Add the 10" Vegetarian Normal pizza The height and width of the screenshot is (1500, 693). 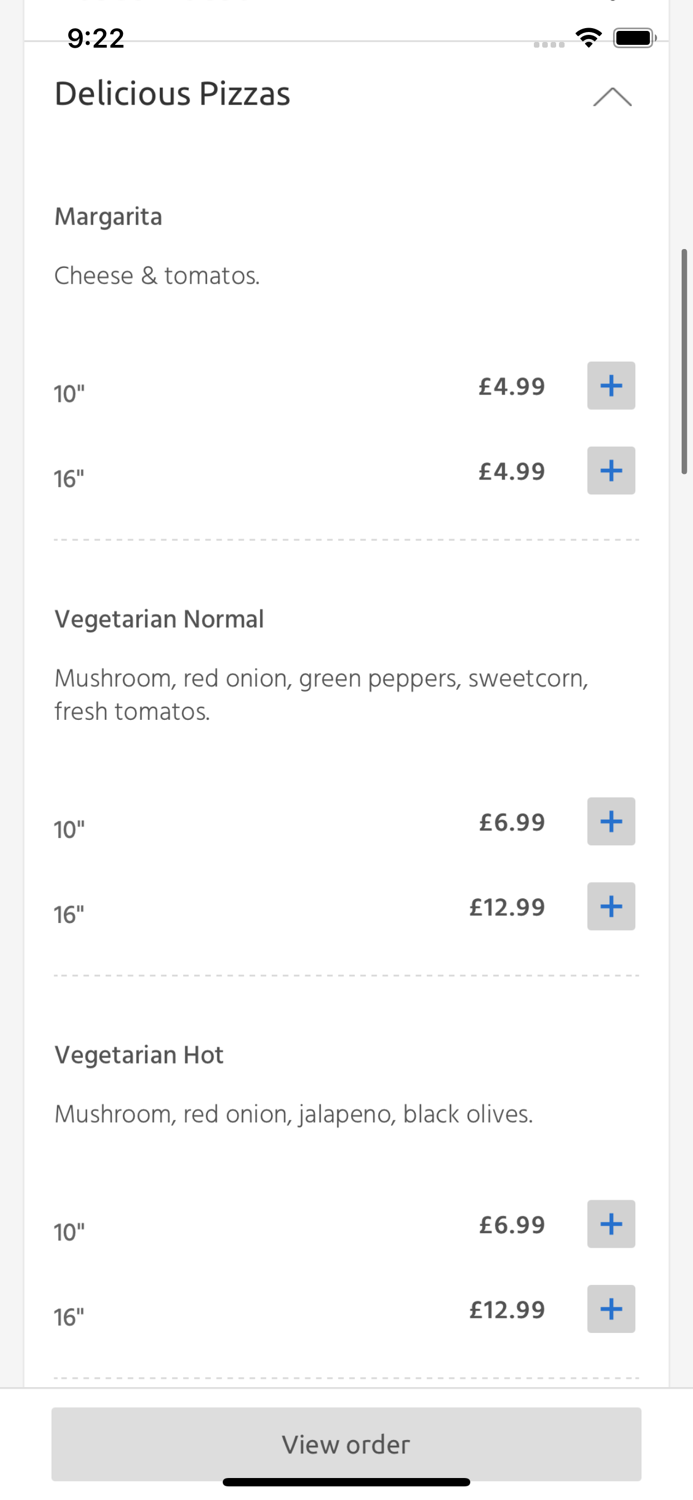(x=611, y=821)
